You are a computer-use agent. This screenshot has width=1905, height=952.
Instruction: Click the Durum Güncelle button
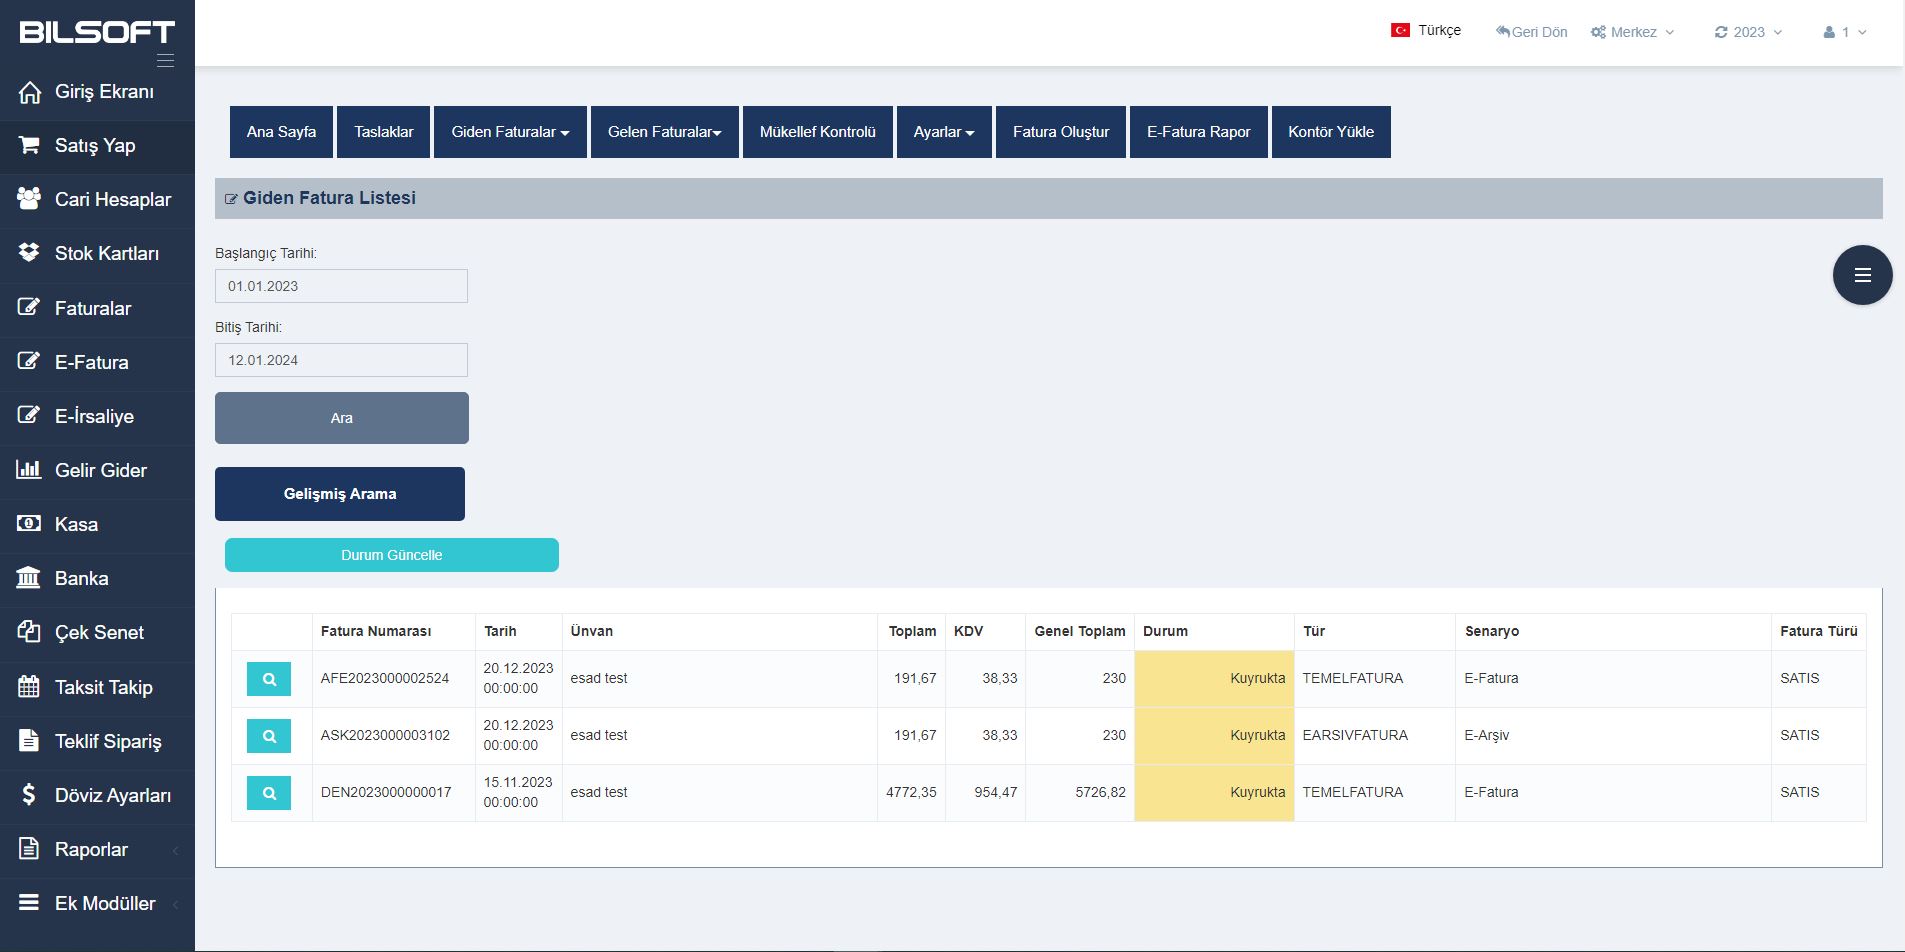[x=392, y=555]
